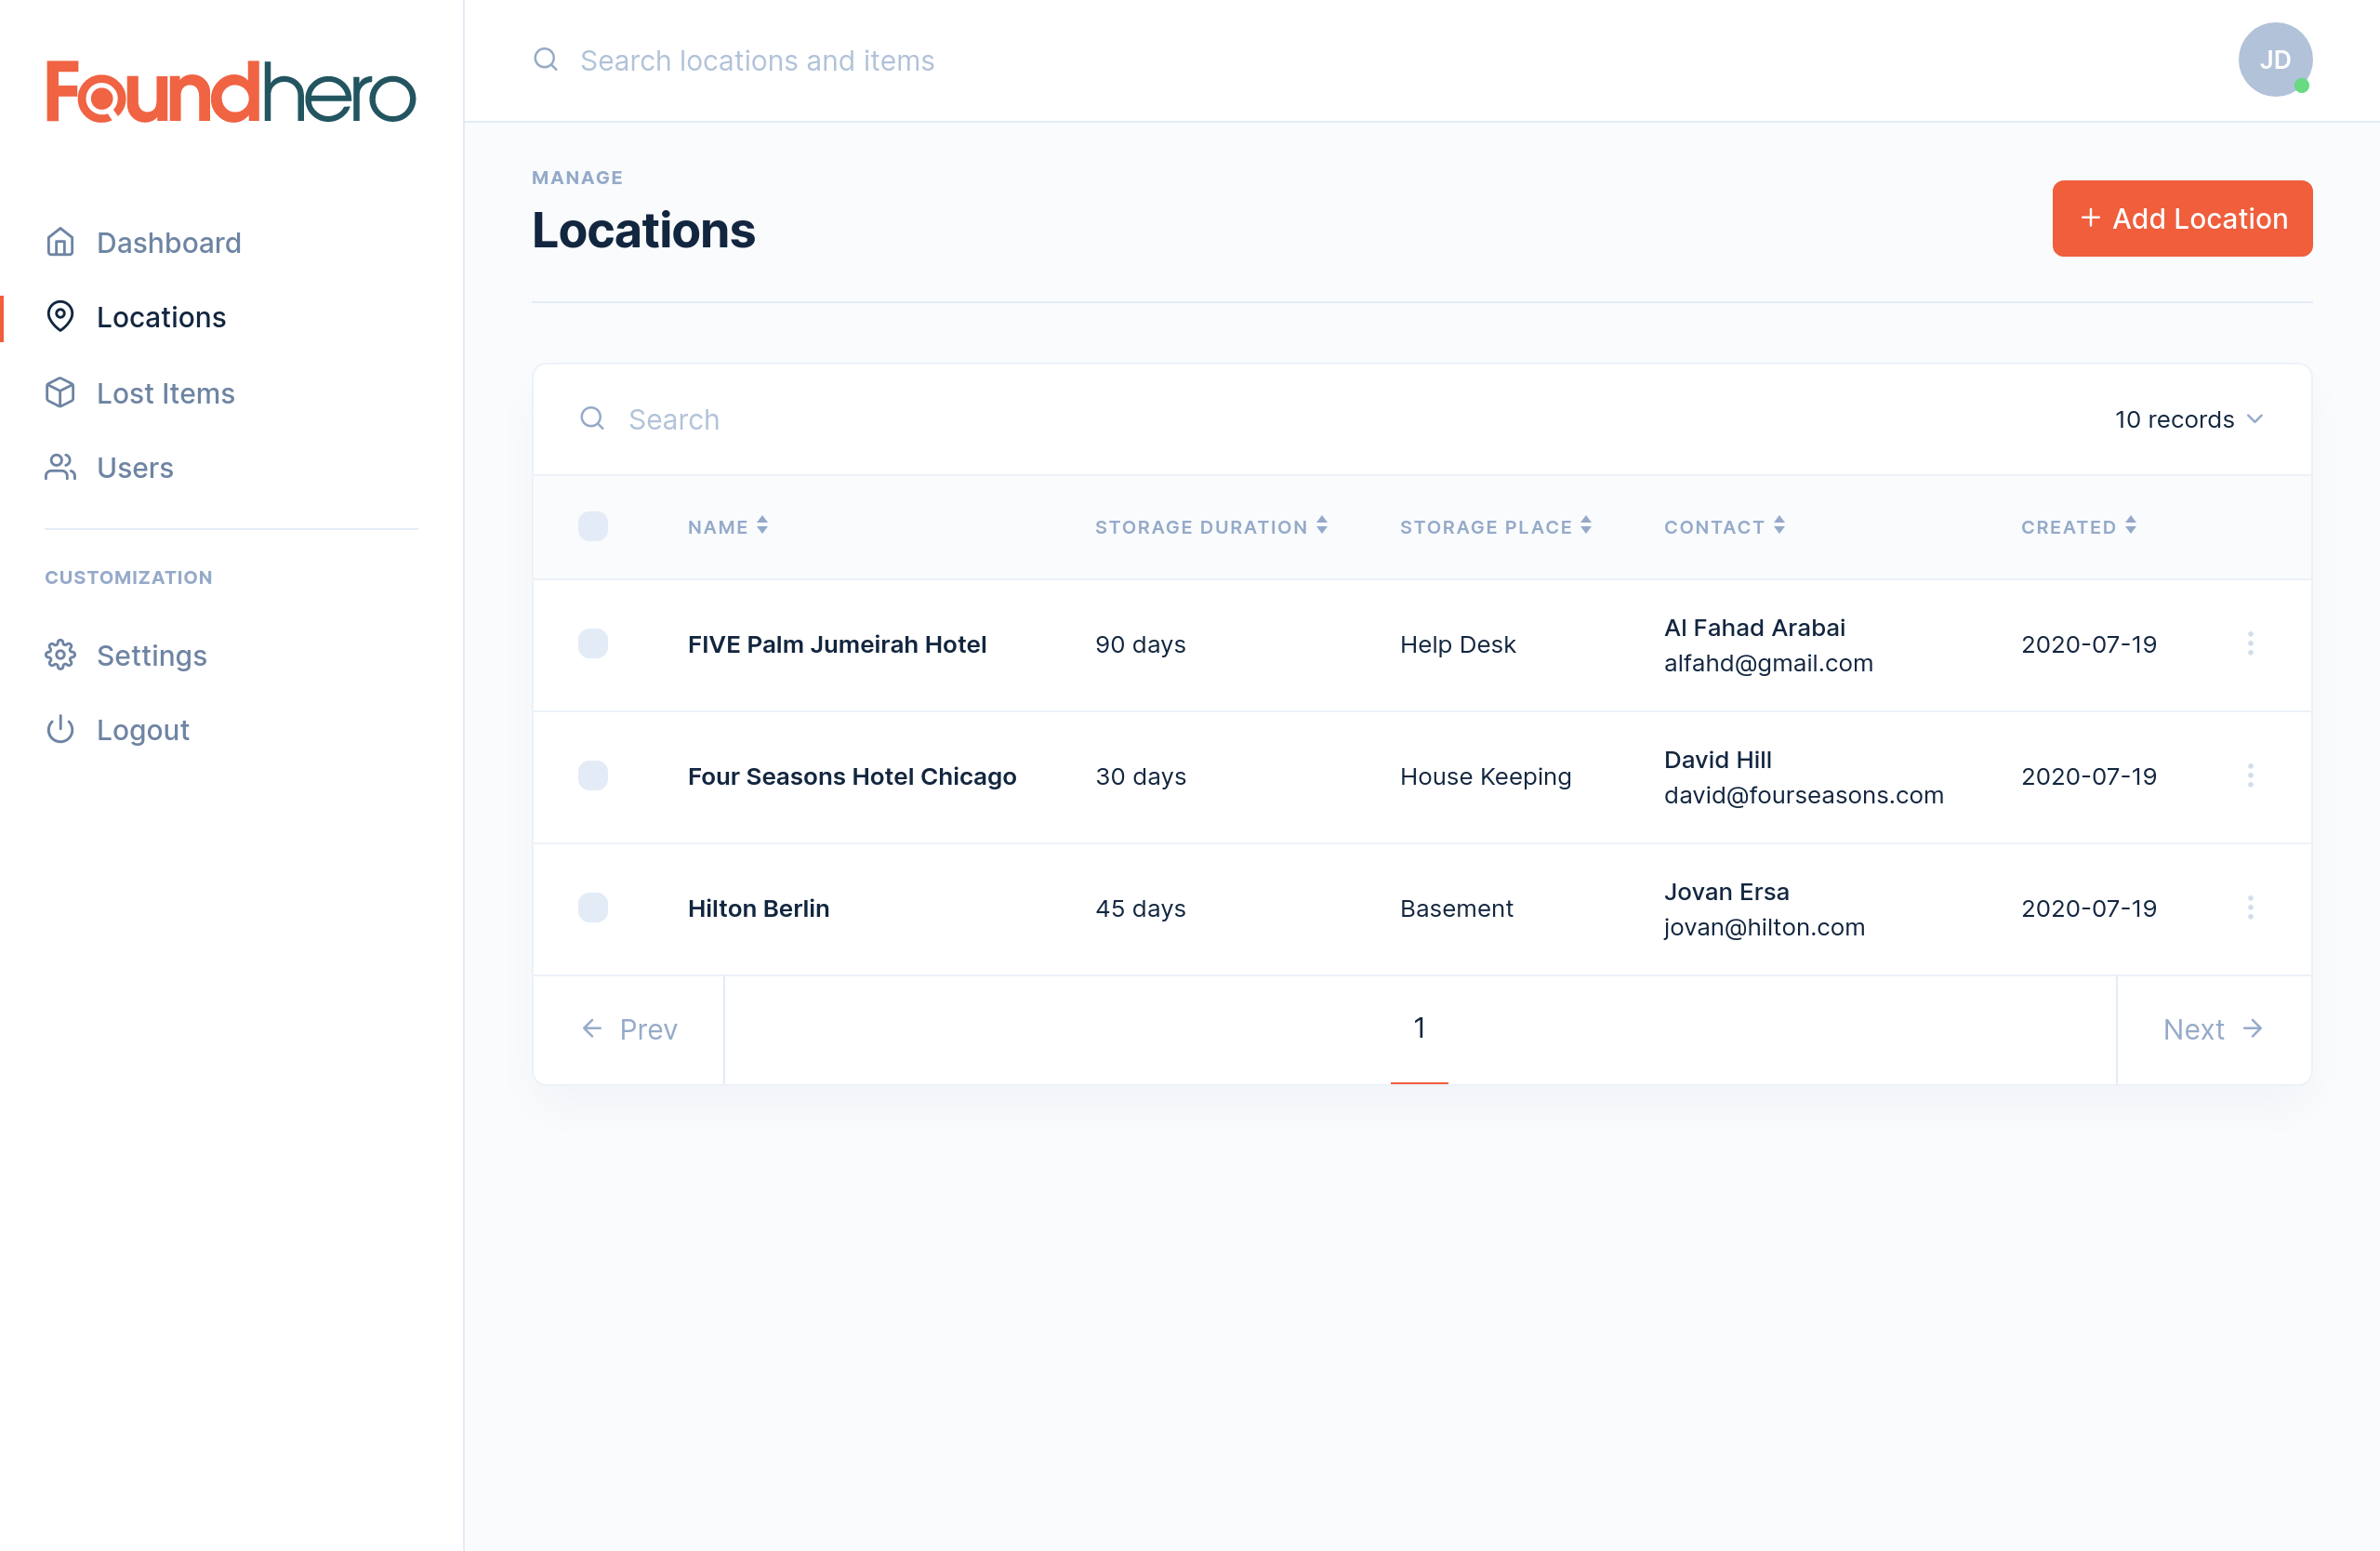
Task: Check the select-all header checkbox
Action: coord(593,526)
